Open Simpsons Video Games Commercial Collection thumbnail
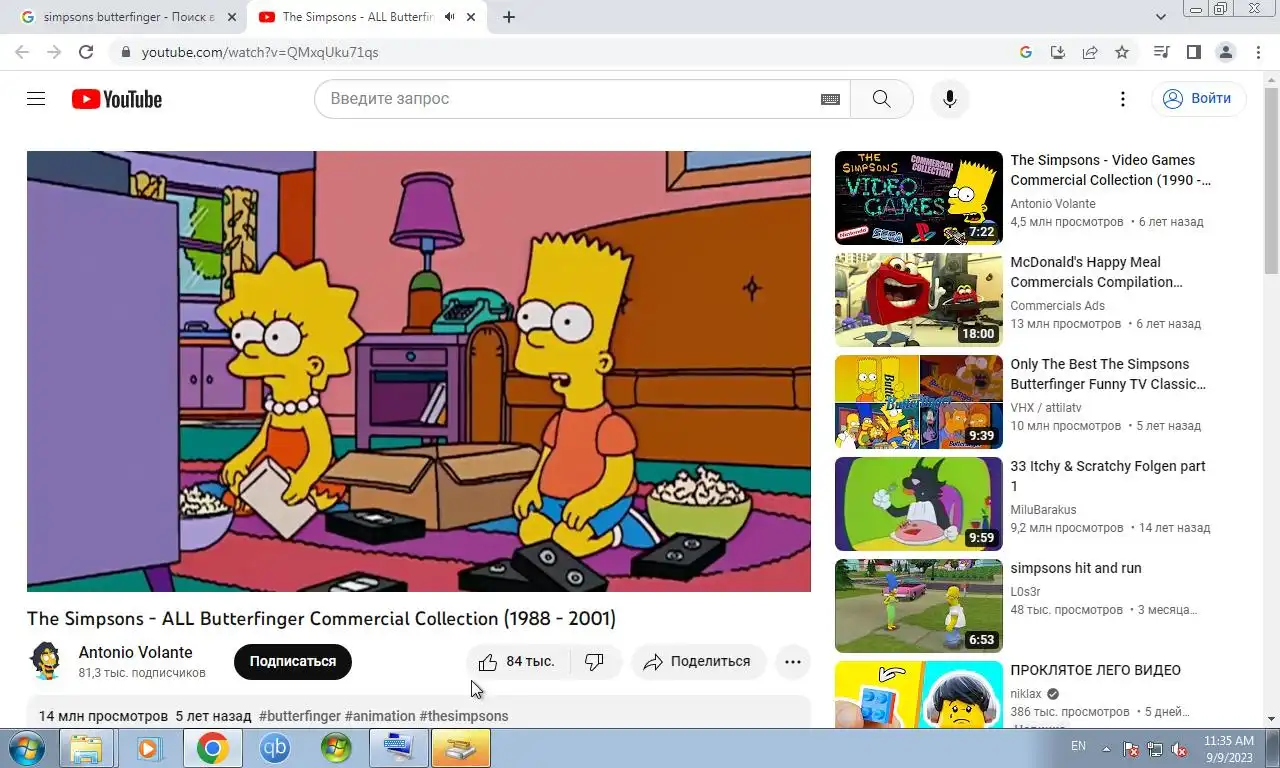 pyautogui.click(x=918, y=198)
